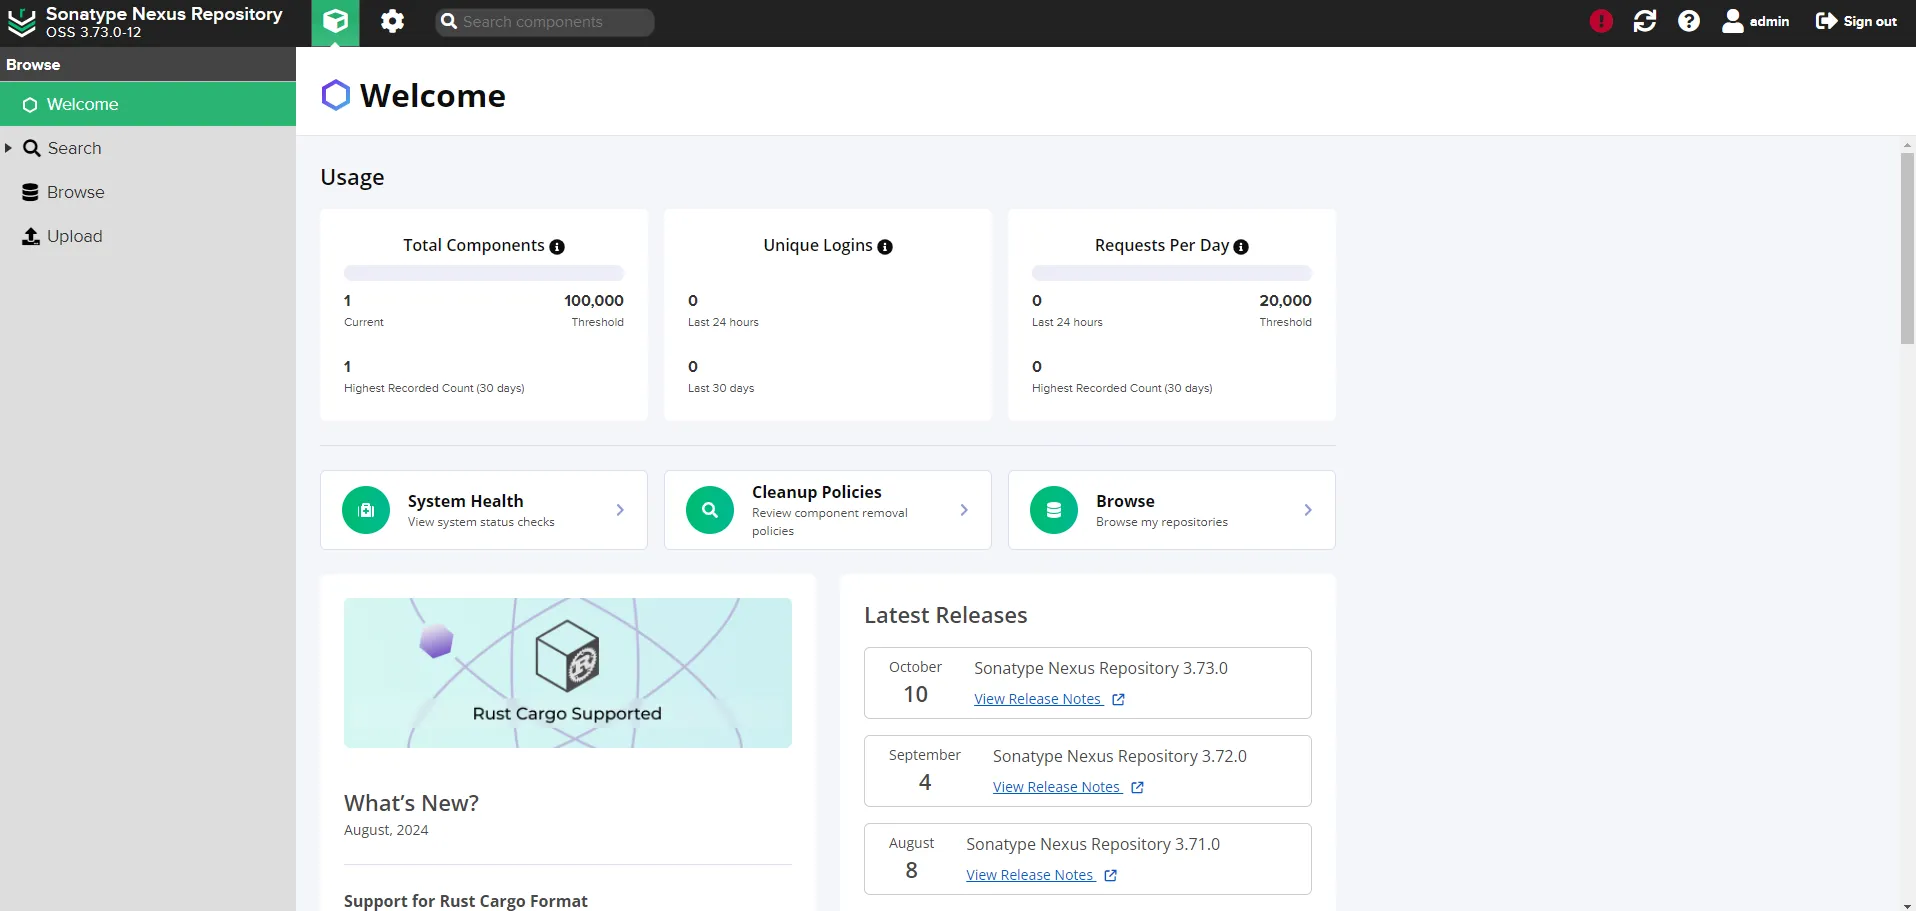Click the Browse card chevron arrow

tap(1308, 510)
